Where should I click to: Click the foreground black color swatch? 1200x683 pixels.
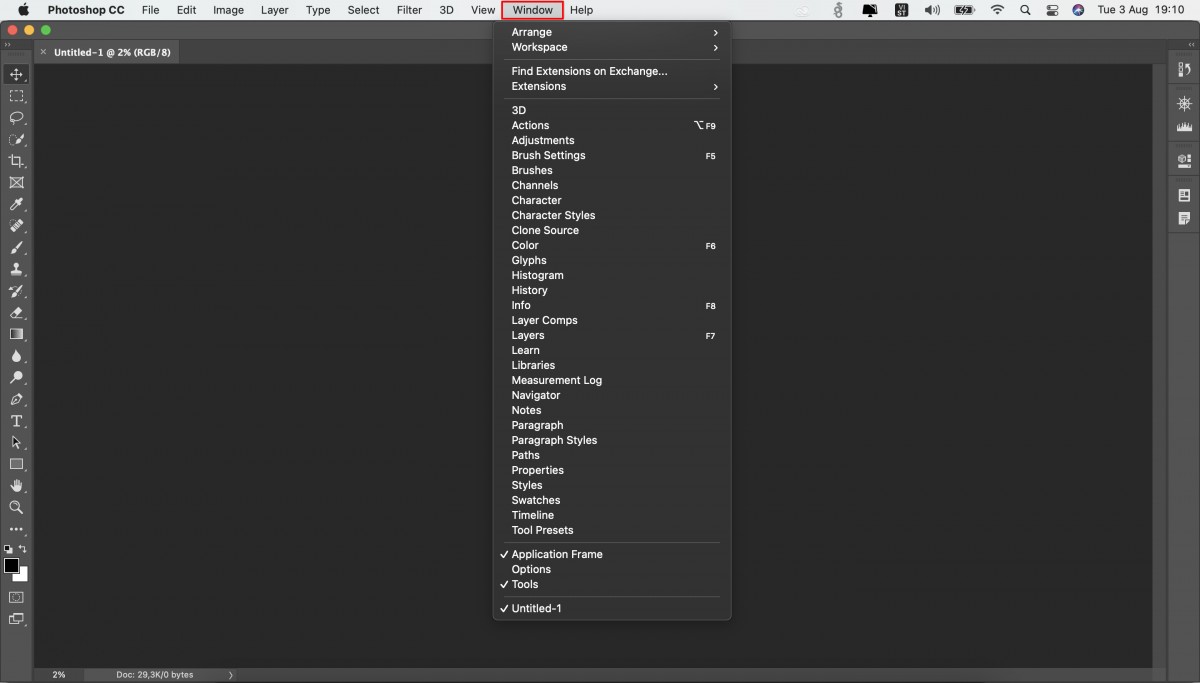click(12, 566)
